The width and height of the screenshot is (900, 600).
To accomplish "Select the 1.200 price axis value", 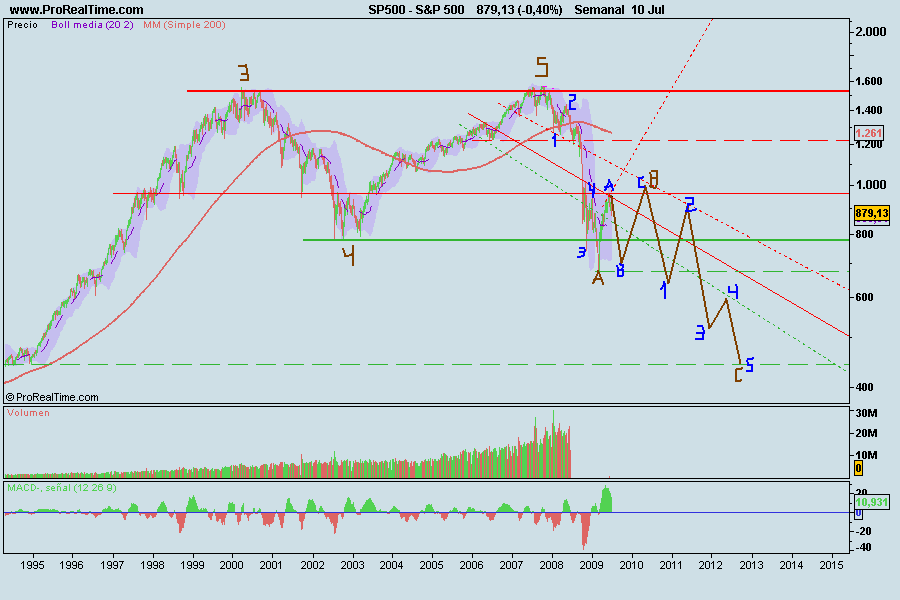I will click(869, 144).
